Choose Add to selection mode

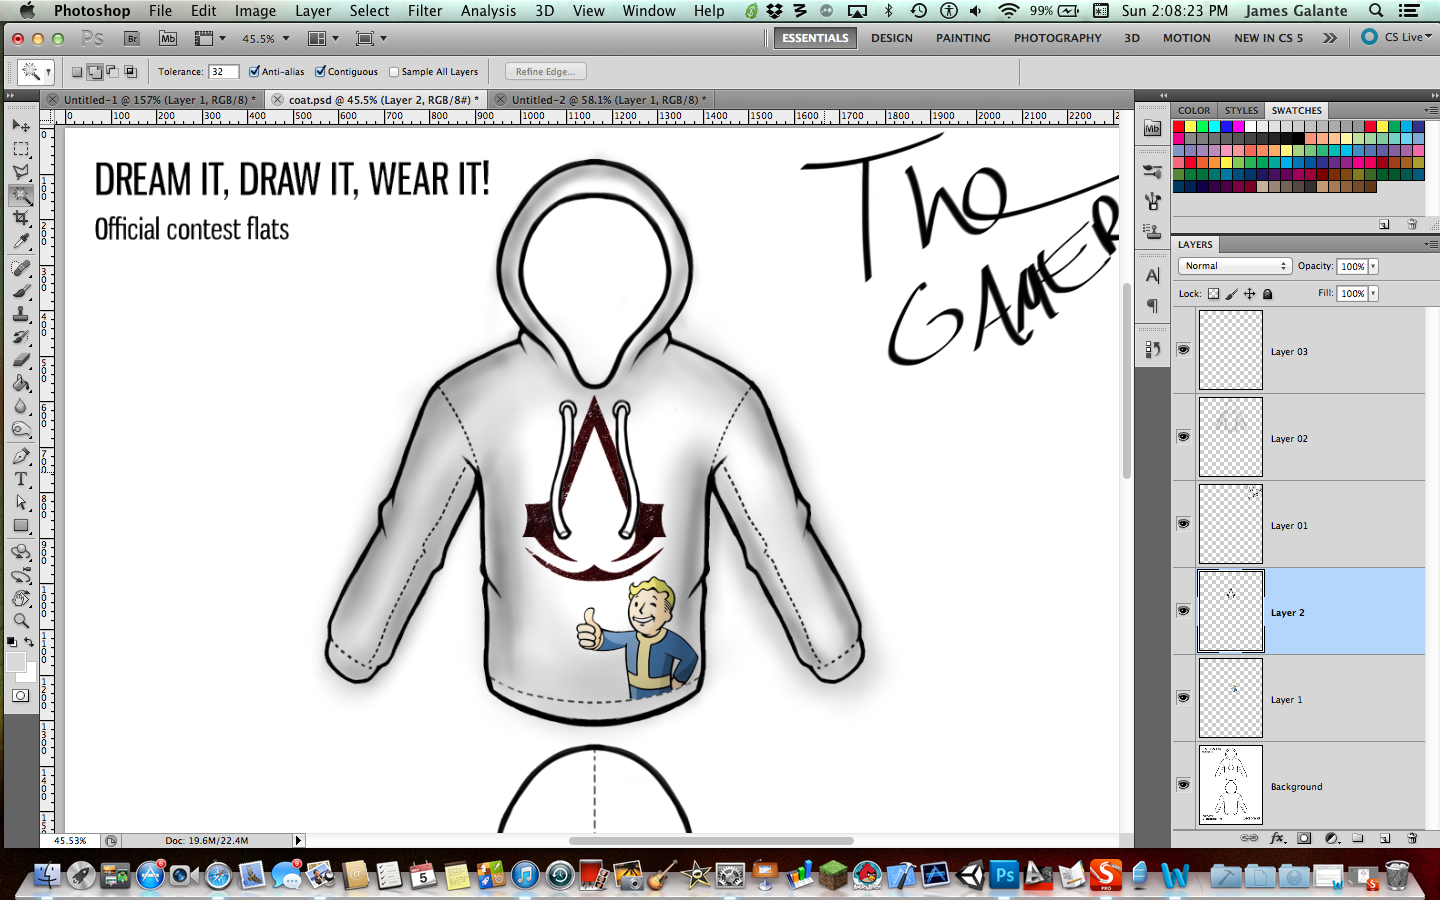pyautogui.click(x=95, y=71)
